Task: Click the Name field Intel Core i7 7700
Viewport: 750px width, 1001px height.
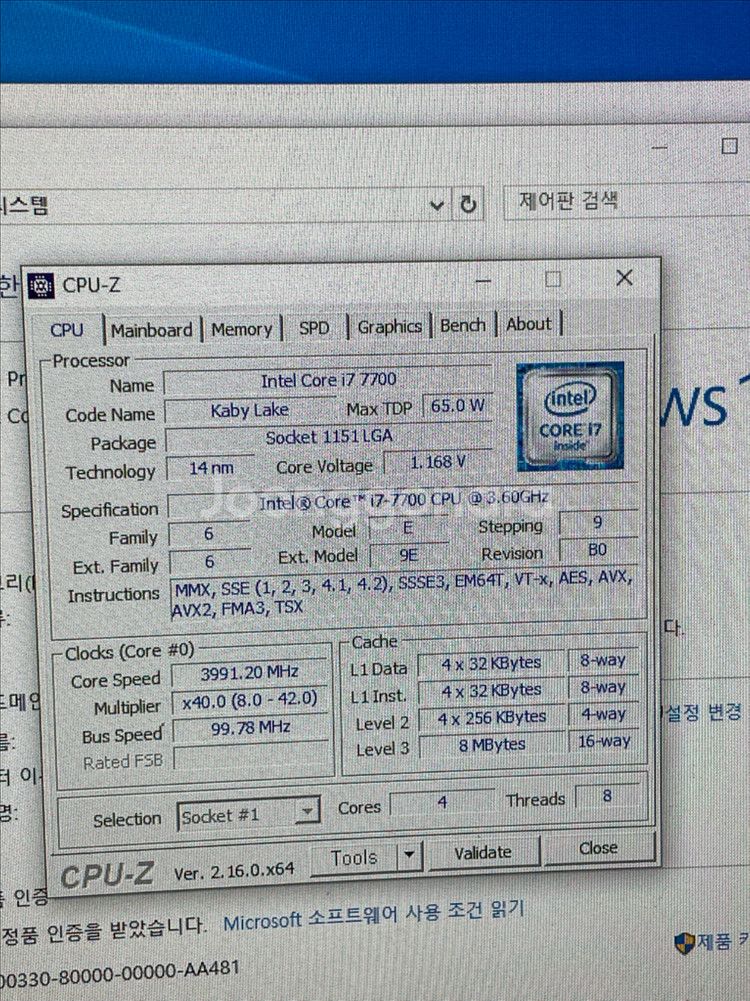Action: click(x=328, y=381)
